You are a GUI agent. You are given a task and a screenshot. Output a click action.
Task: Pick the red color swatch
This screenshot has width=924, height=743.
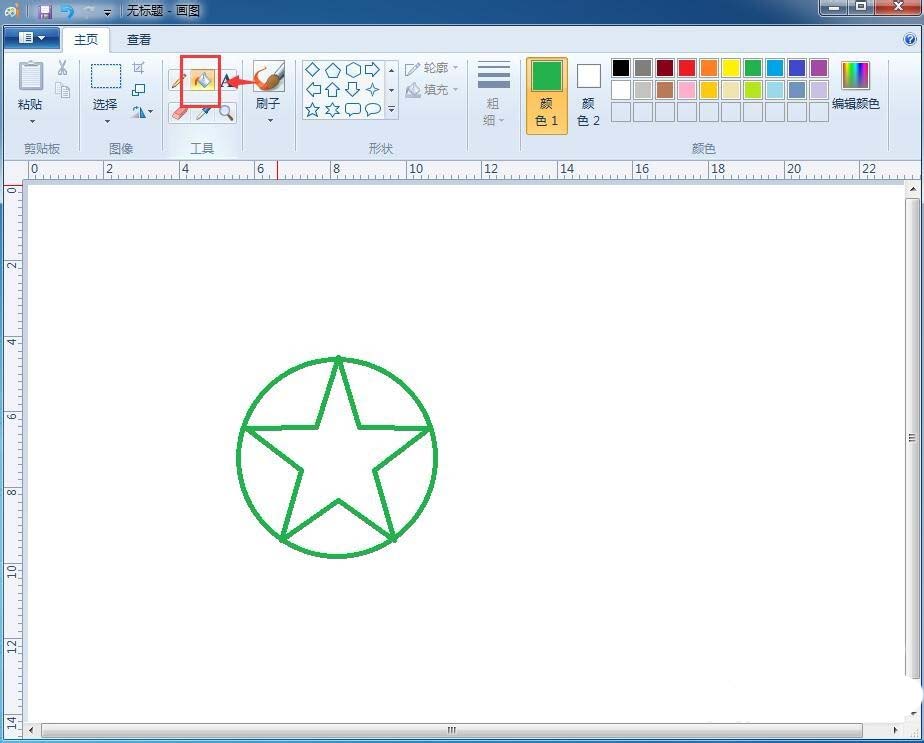pyautogui.click(x=687, y=68)
